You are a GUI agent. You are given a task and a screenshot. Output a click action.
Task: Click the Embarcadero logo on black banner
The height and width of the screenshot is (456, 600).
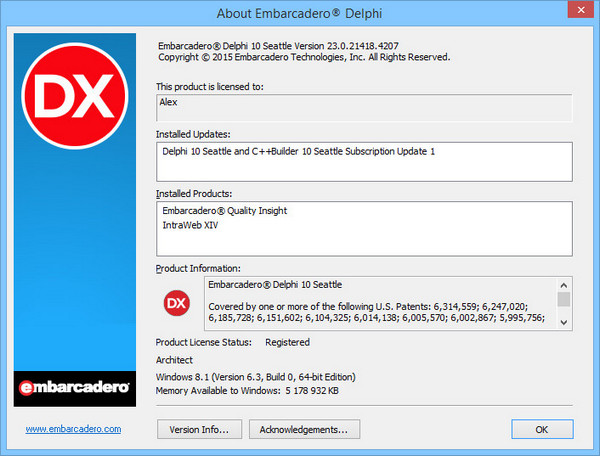tap(76, 388)
